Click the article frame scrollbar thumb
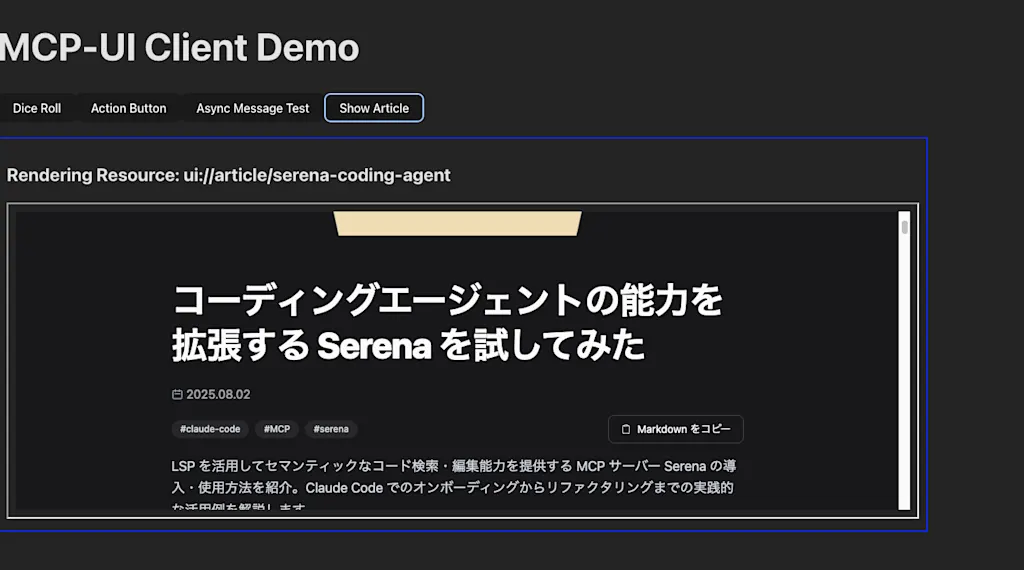Screen dimensions: 1024x570 click(904, 227)
